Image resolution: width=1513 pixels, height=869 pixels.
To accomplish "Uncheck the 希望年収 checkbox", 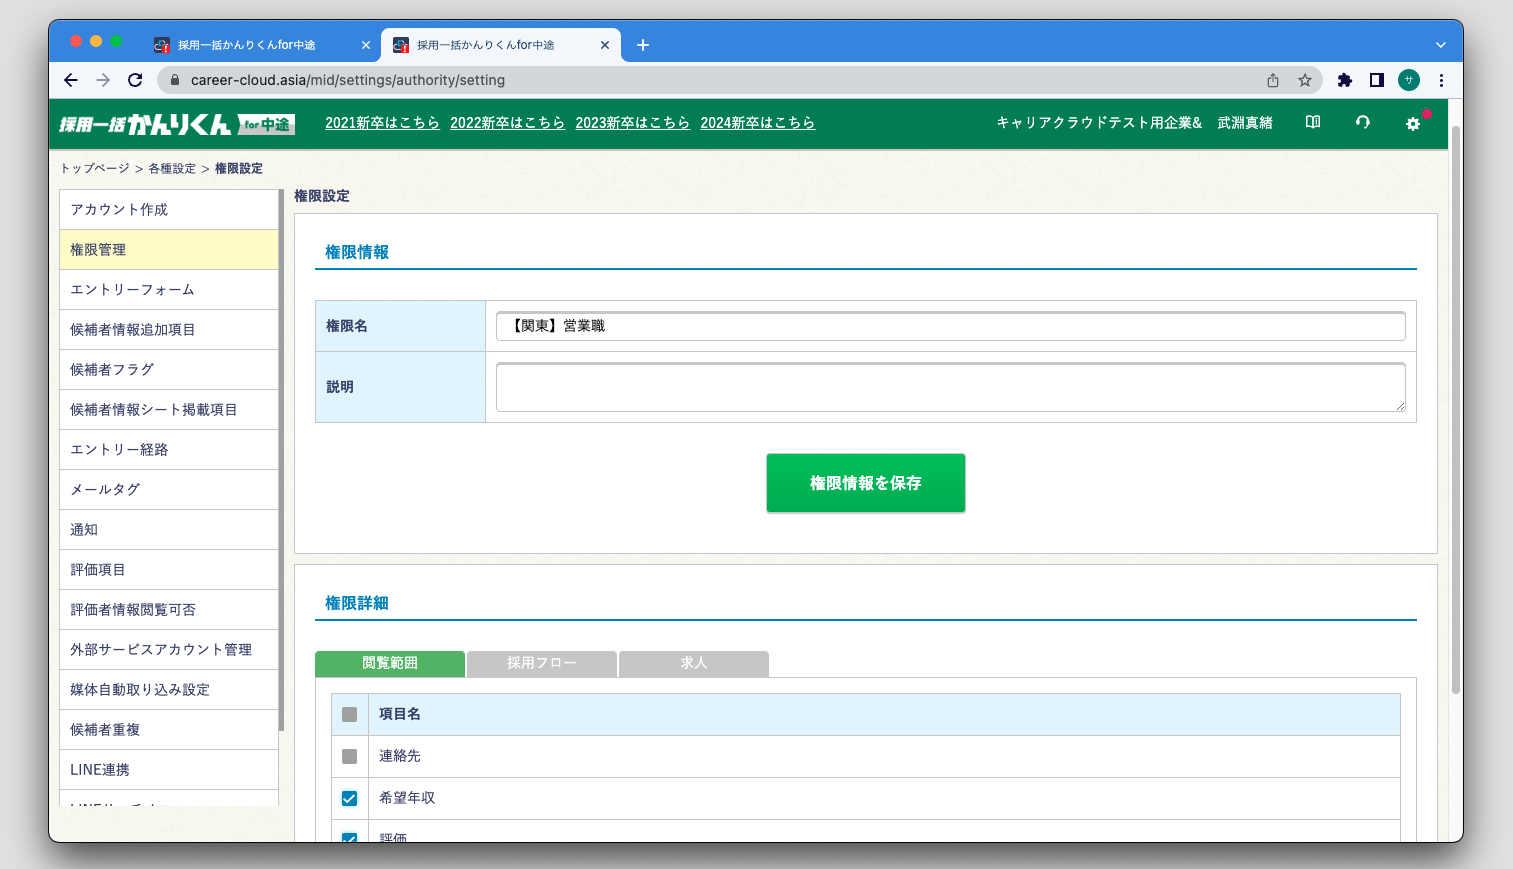I will coord(349,798).
